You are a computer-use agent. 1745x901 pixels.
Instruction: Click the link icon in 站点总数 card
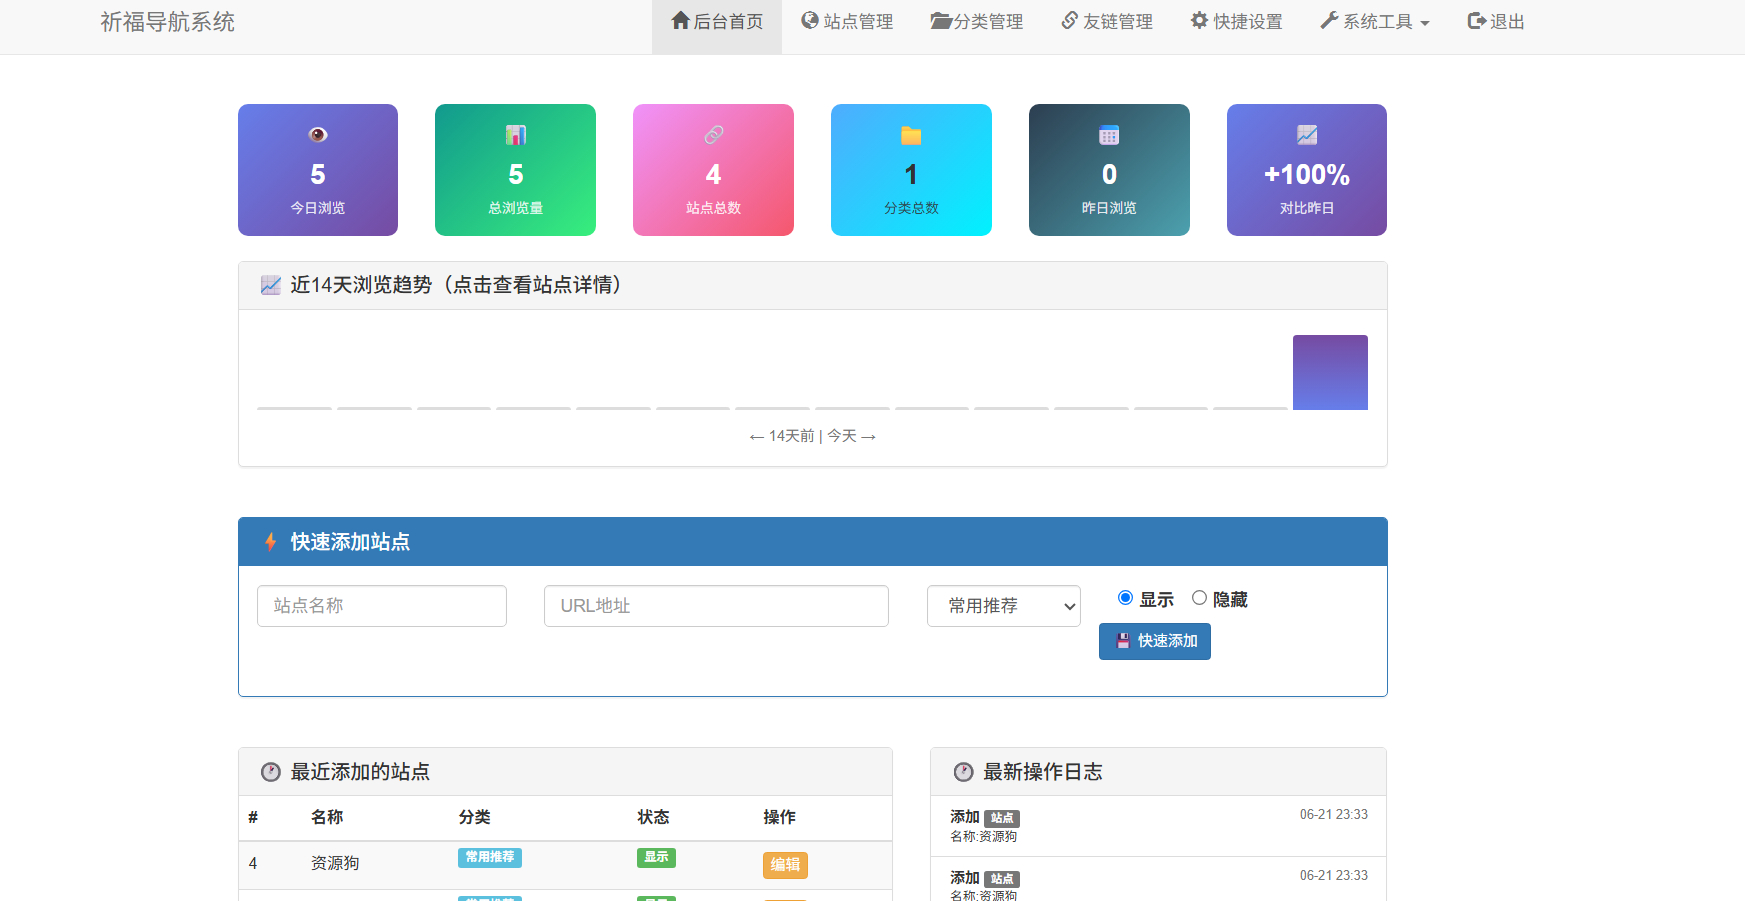pos(714,135)
